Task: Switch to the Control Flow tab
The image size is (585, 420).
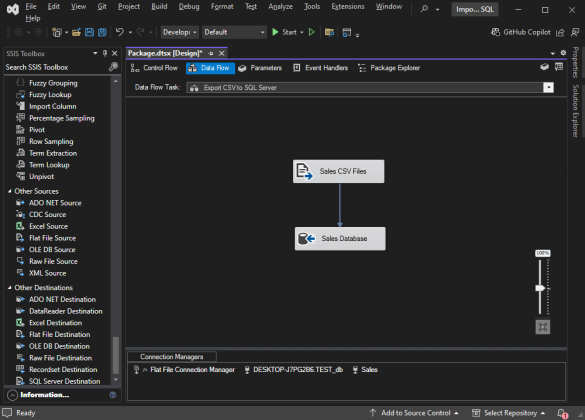Action: point(154,68)
